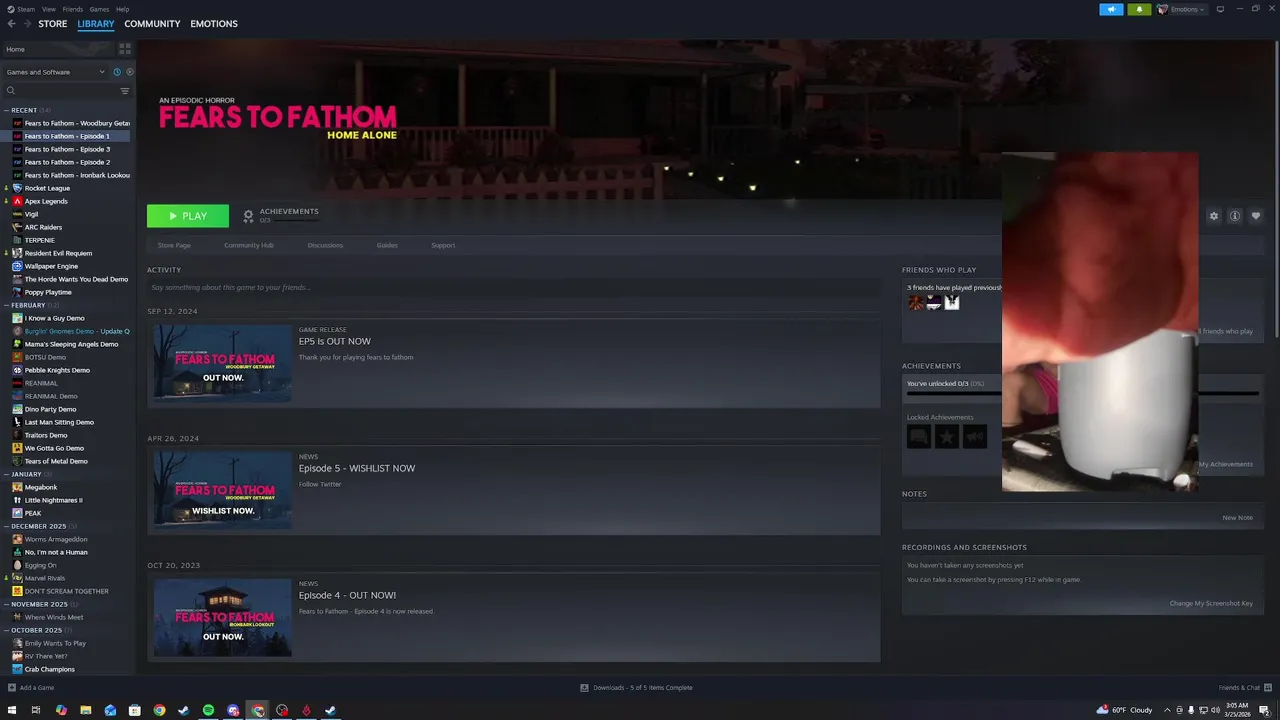Click the green PLAY button
1280x720 pixels.
click(x=188, y=216)
